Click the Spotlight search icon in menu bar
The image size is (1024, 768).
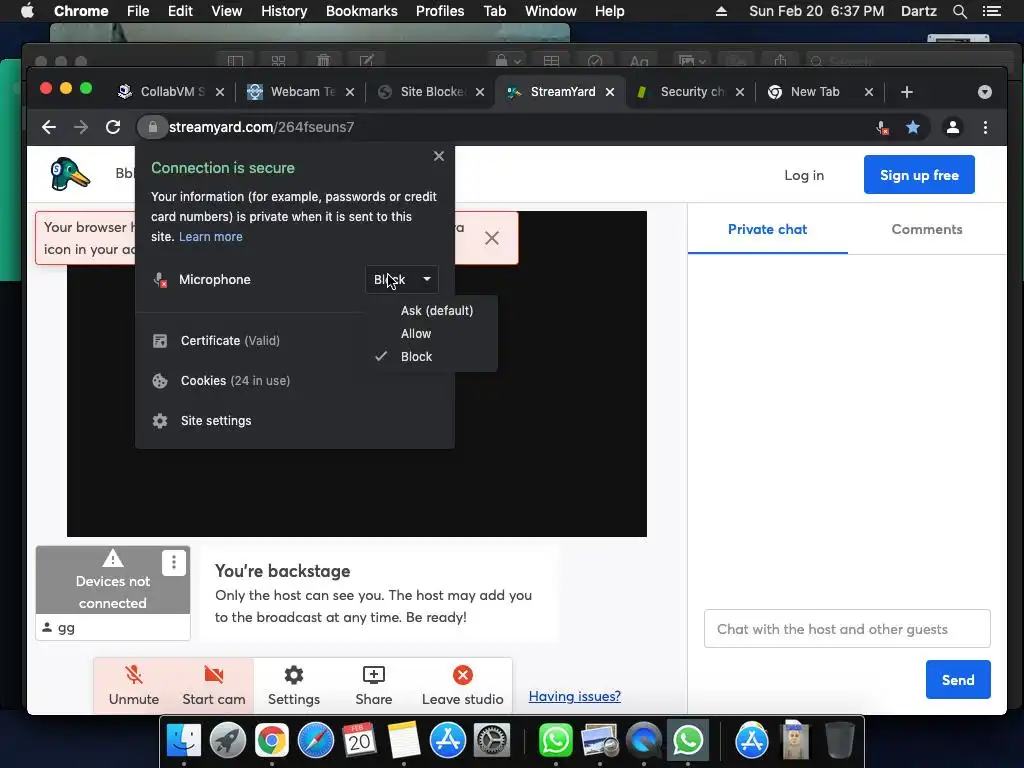tap(959, 11)
